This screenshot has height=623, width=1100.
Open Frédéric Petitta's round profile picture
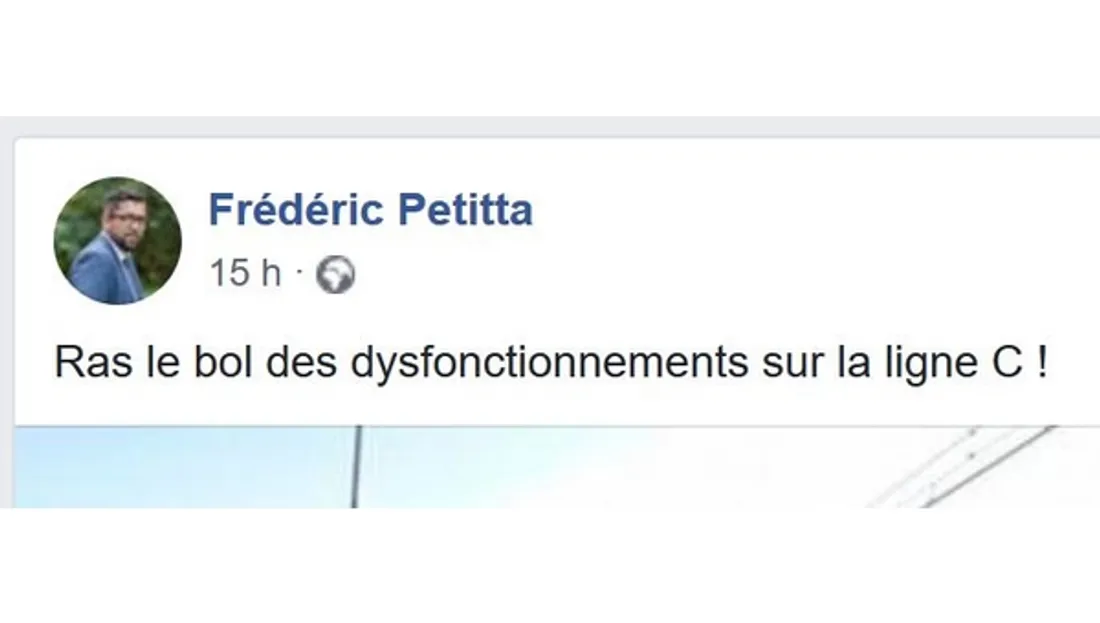pyautogui.click(x=117, y=240)
